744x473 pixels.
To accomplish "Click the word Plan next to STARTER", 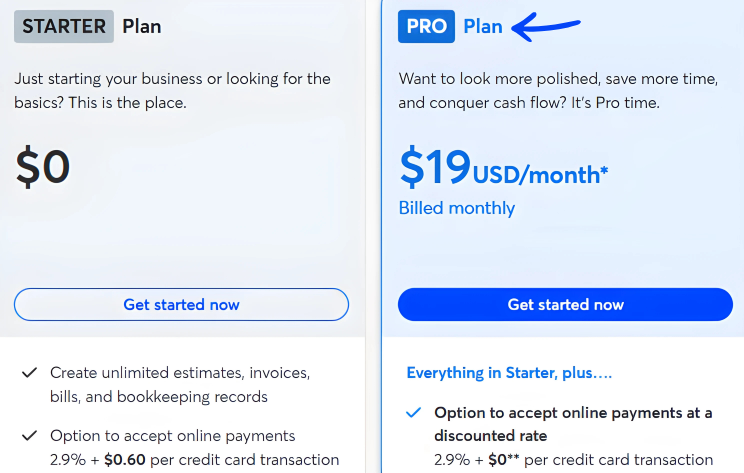I will click(x=142, y=27).
